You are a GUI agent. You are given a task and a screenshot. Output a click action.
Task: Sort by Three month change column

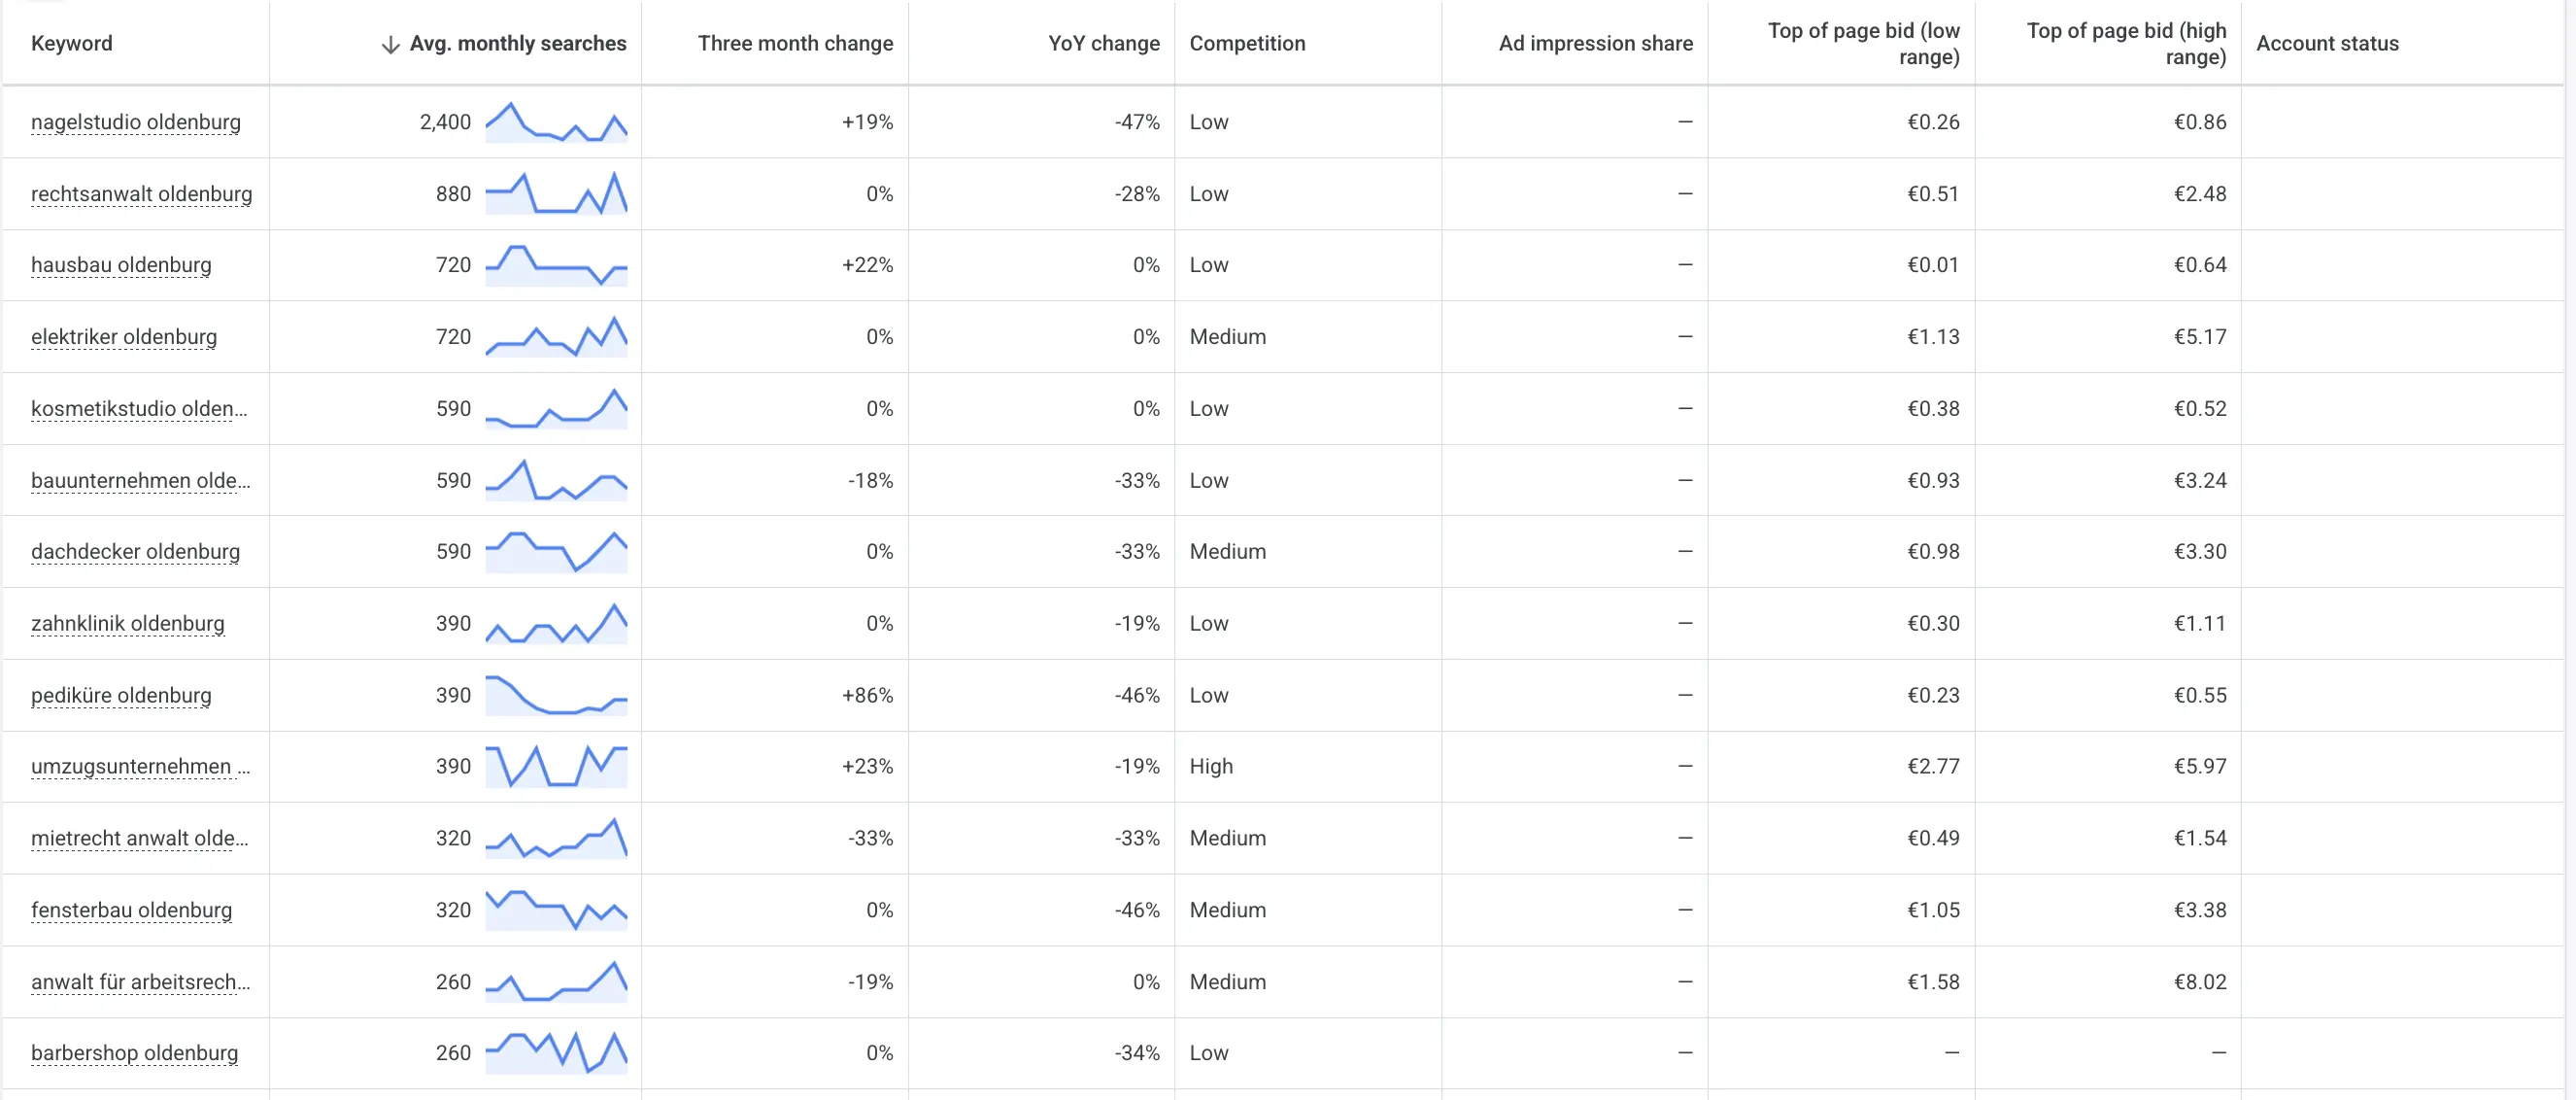click(x=795, y=43)
